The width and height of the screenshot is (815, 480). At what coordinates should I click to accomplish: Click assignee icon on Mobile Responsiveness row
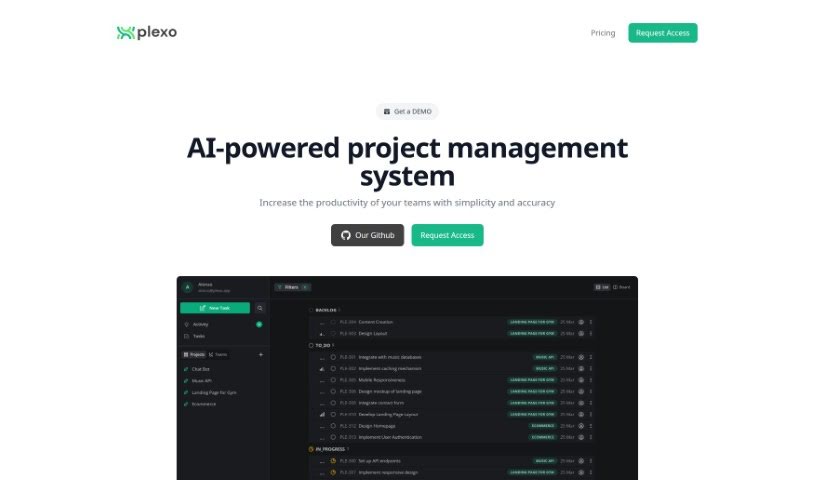coord(581,380)
